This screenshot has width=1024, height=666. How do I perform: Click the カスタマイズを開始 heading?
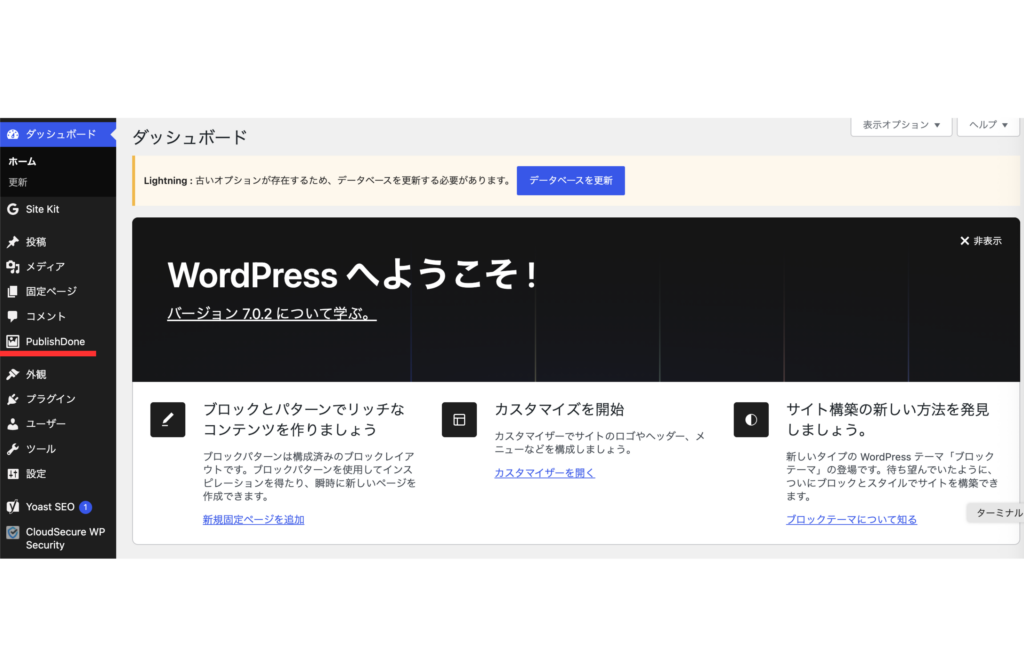(560, 409)
